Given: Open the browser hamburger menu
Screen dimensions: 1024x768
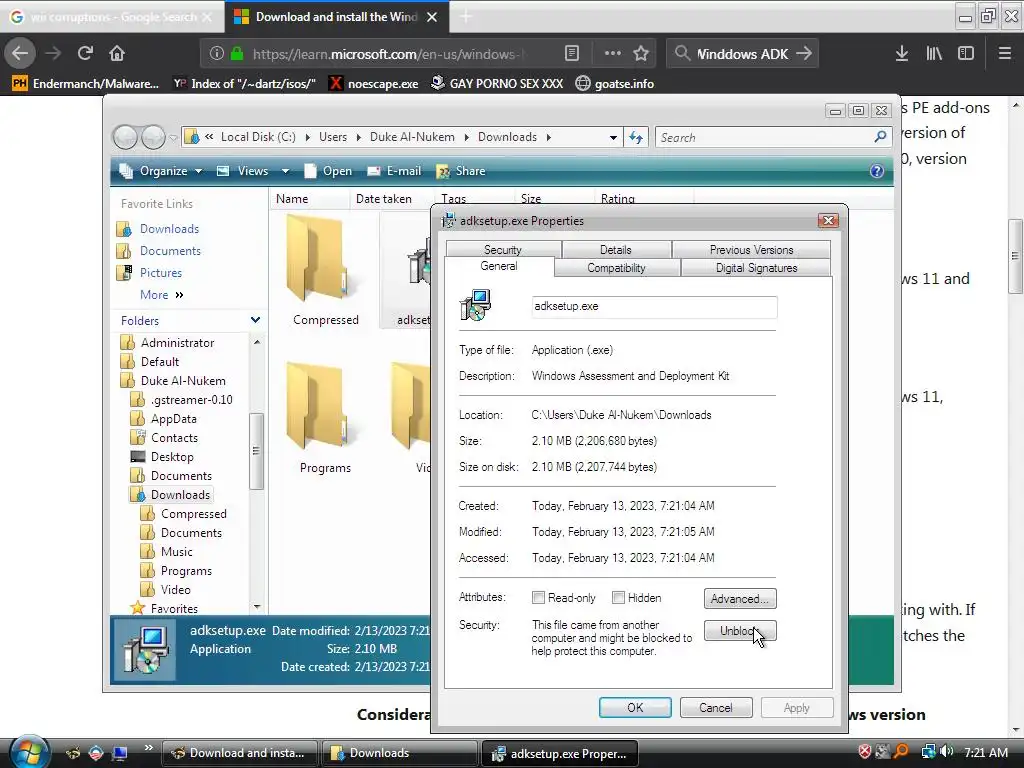Looking at the screenshot, I should click(1005, 54).
